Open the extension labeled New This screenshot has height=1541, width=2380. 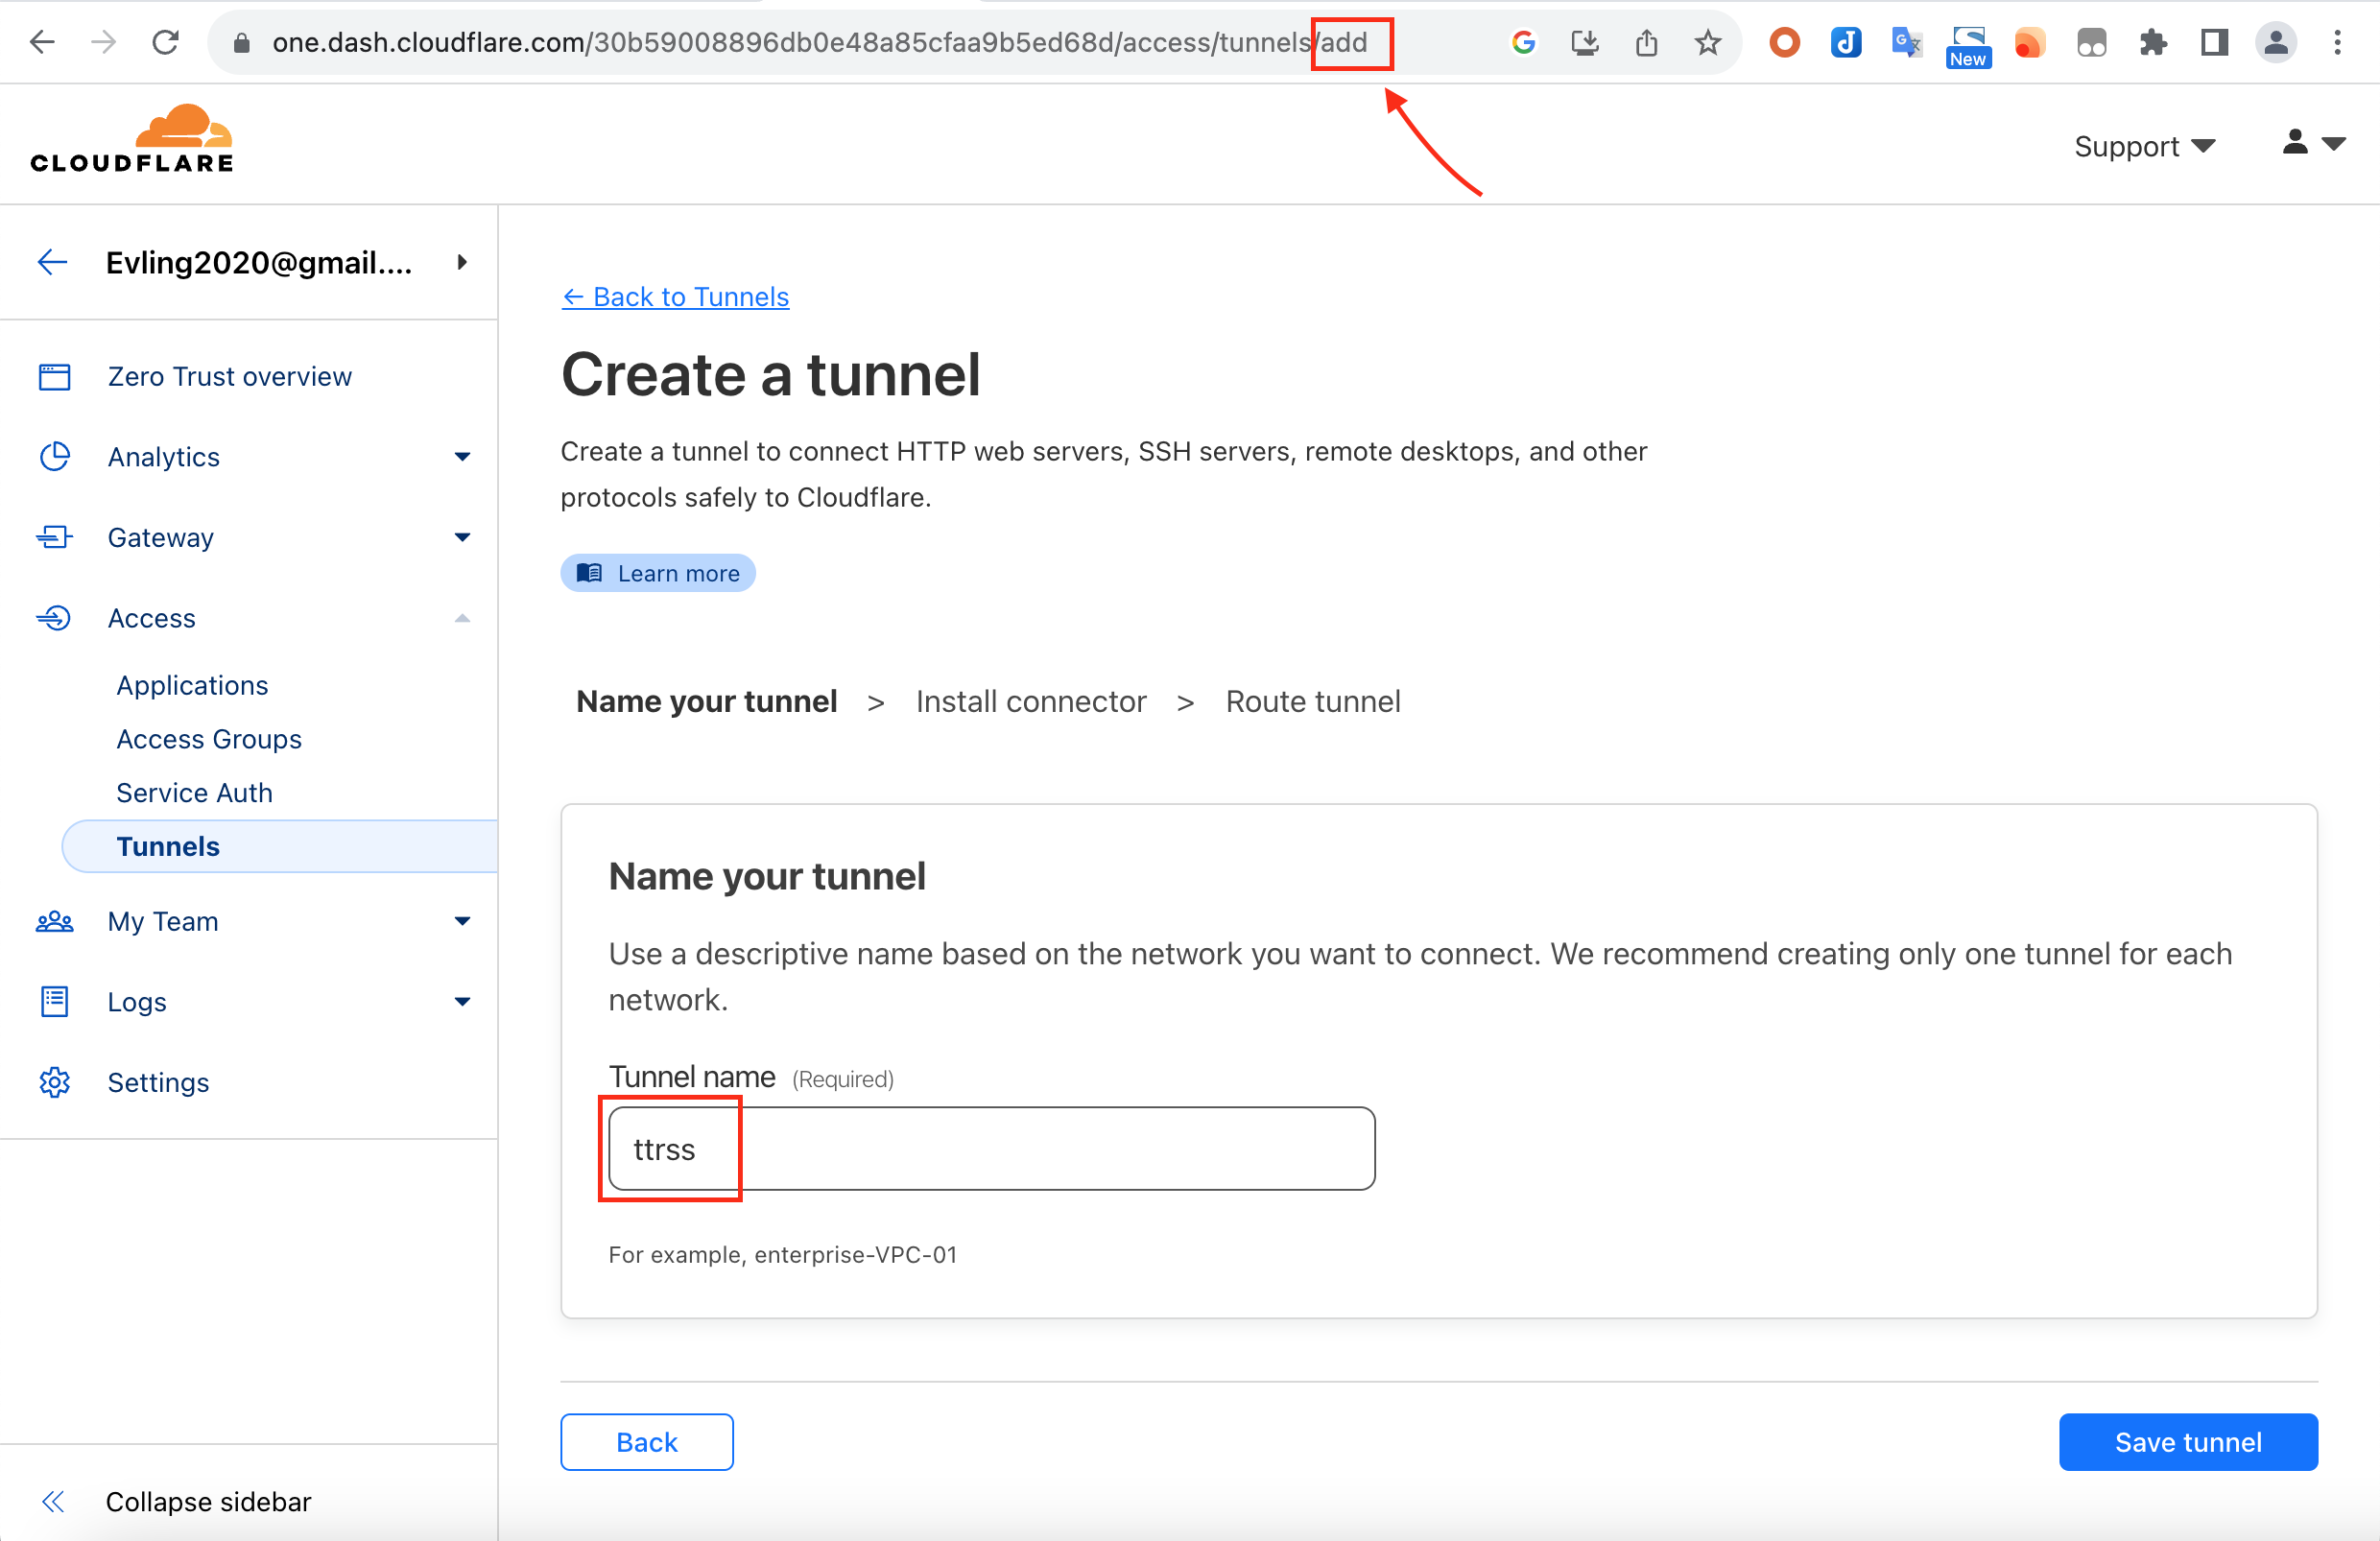click(x=1968, y=45)
